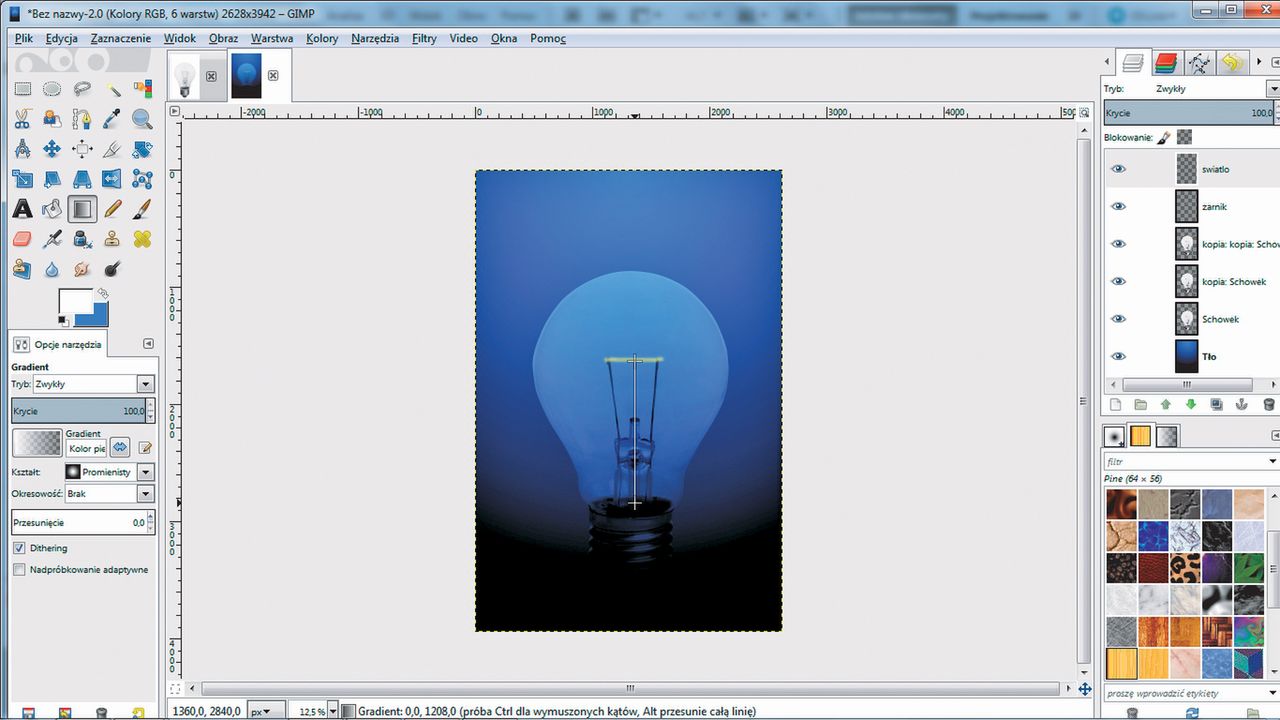
Task: Enable Nadpróbkowanie adaptywne checkbox
Action: click(19, 570)
